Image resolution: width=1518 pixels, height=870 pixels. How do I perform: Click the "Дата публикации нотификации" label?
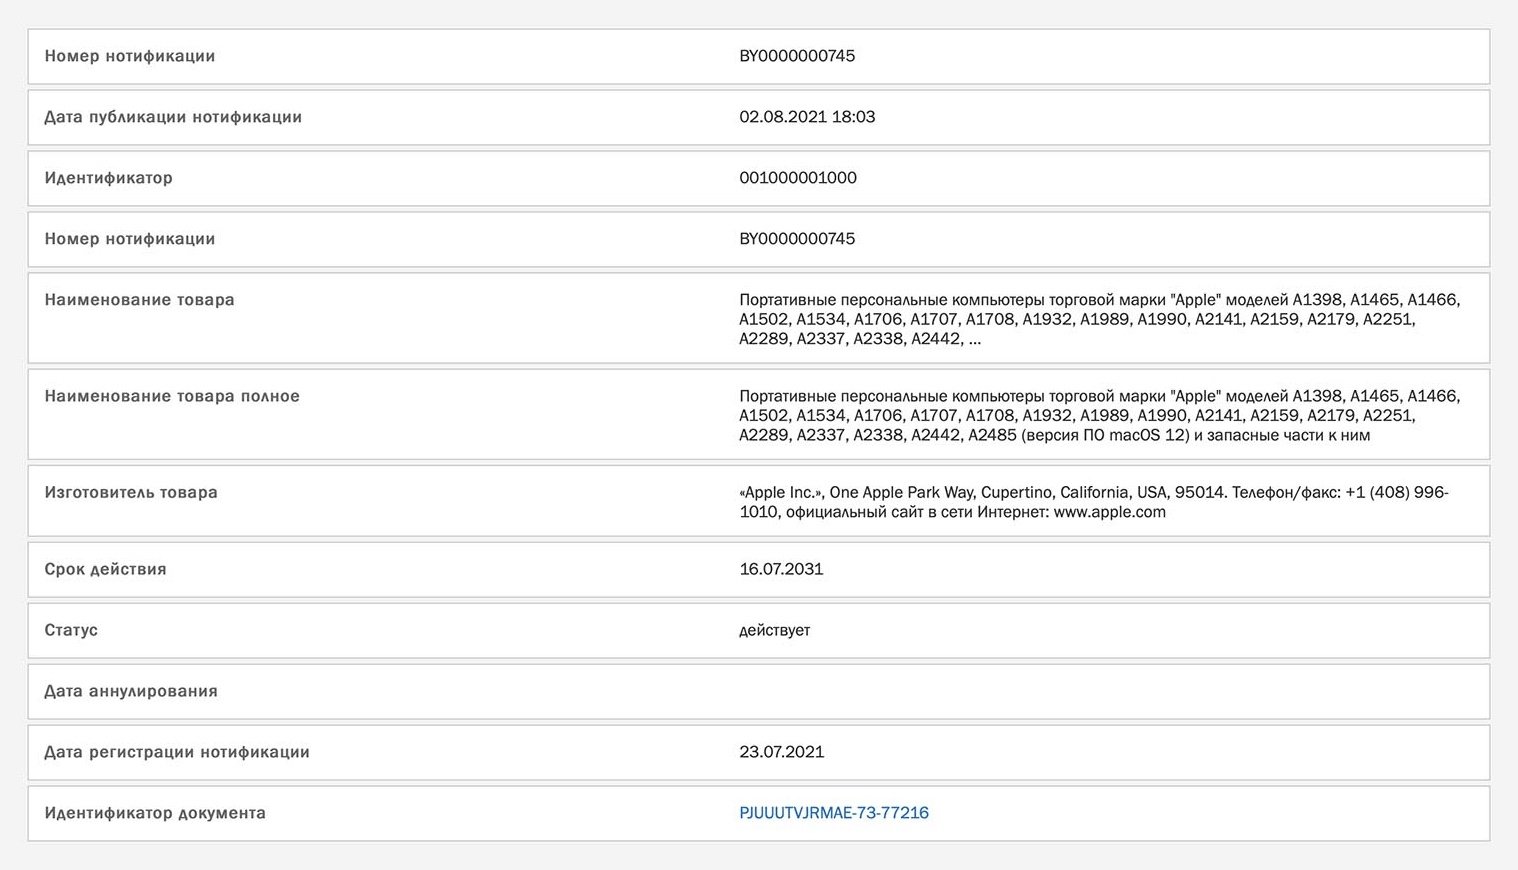coord(173,117)
